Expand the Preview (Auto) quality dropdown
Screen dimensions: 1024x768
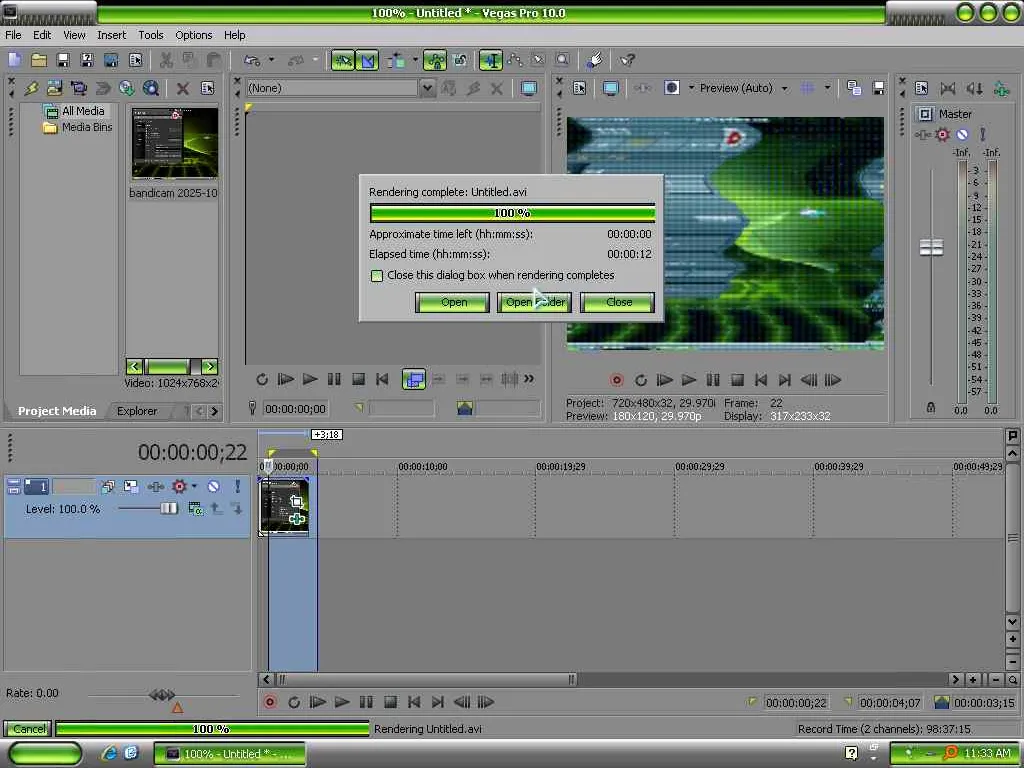click(784, 88)
